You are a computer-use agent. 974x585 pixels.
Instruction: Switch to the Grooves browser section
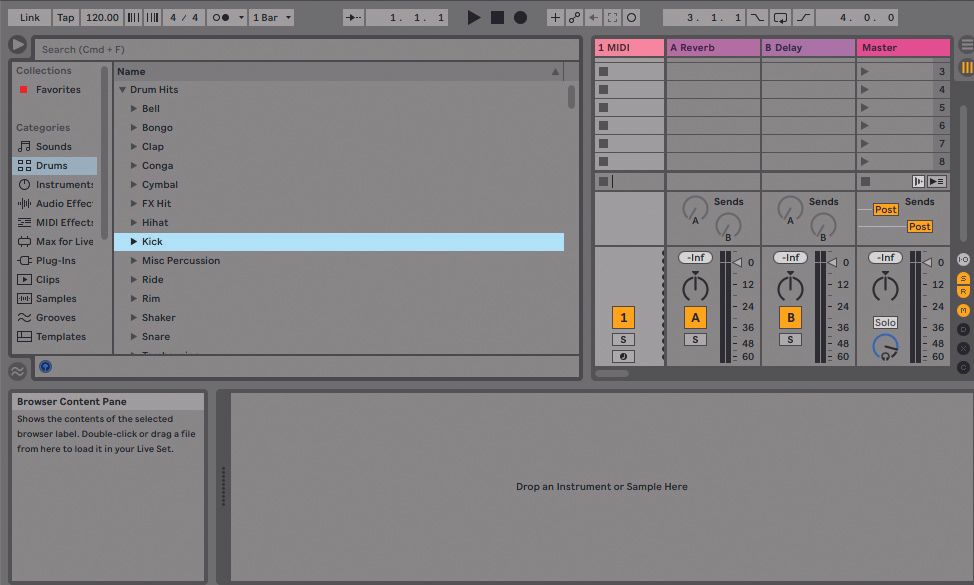point(57,317)
